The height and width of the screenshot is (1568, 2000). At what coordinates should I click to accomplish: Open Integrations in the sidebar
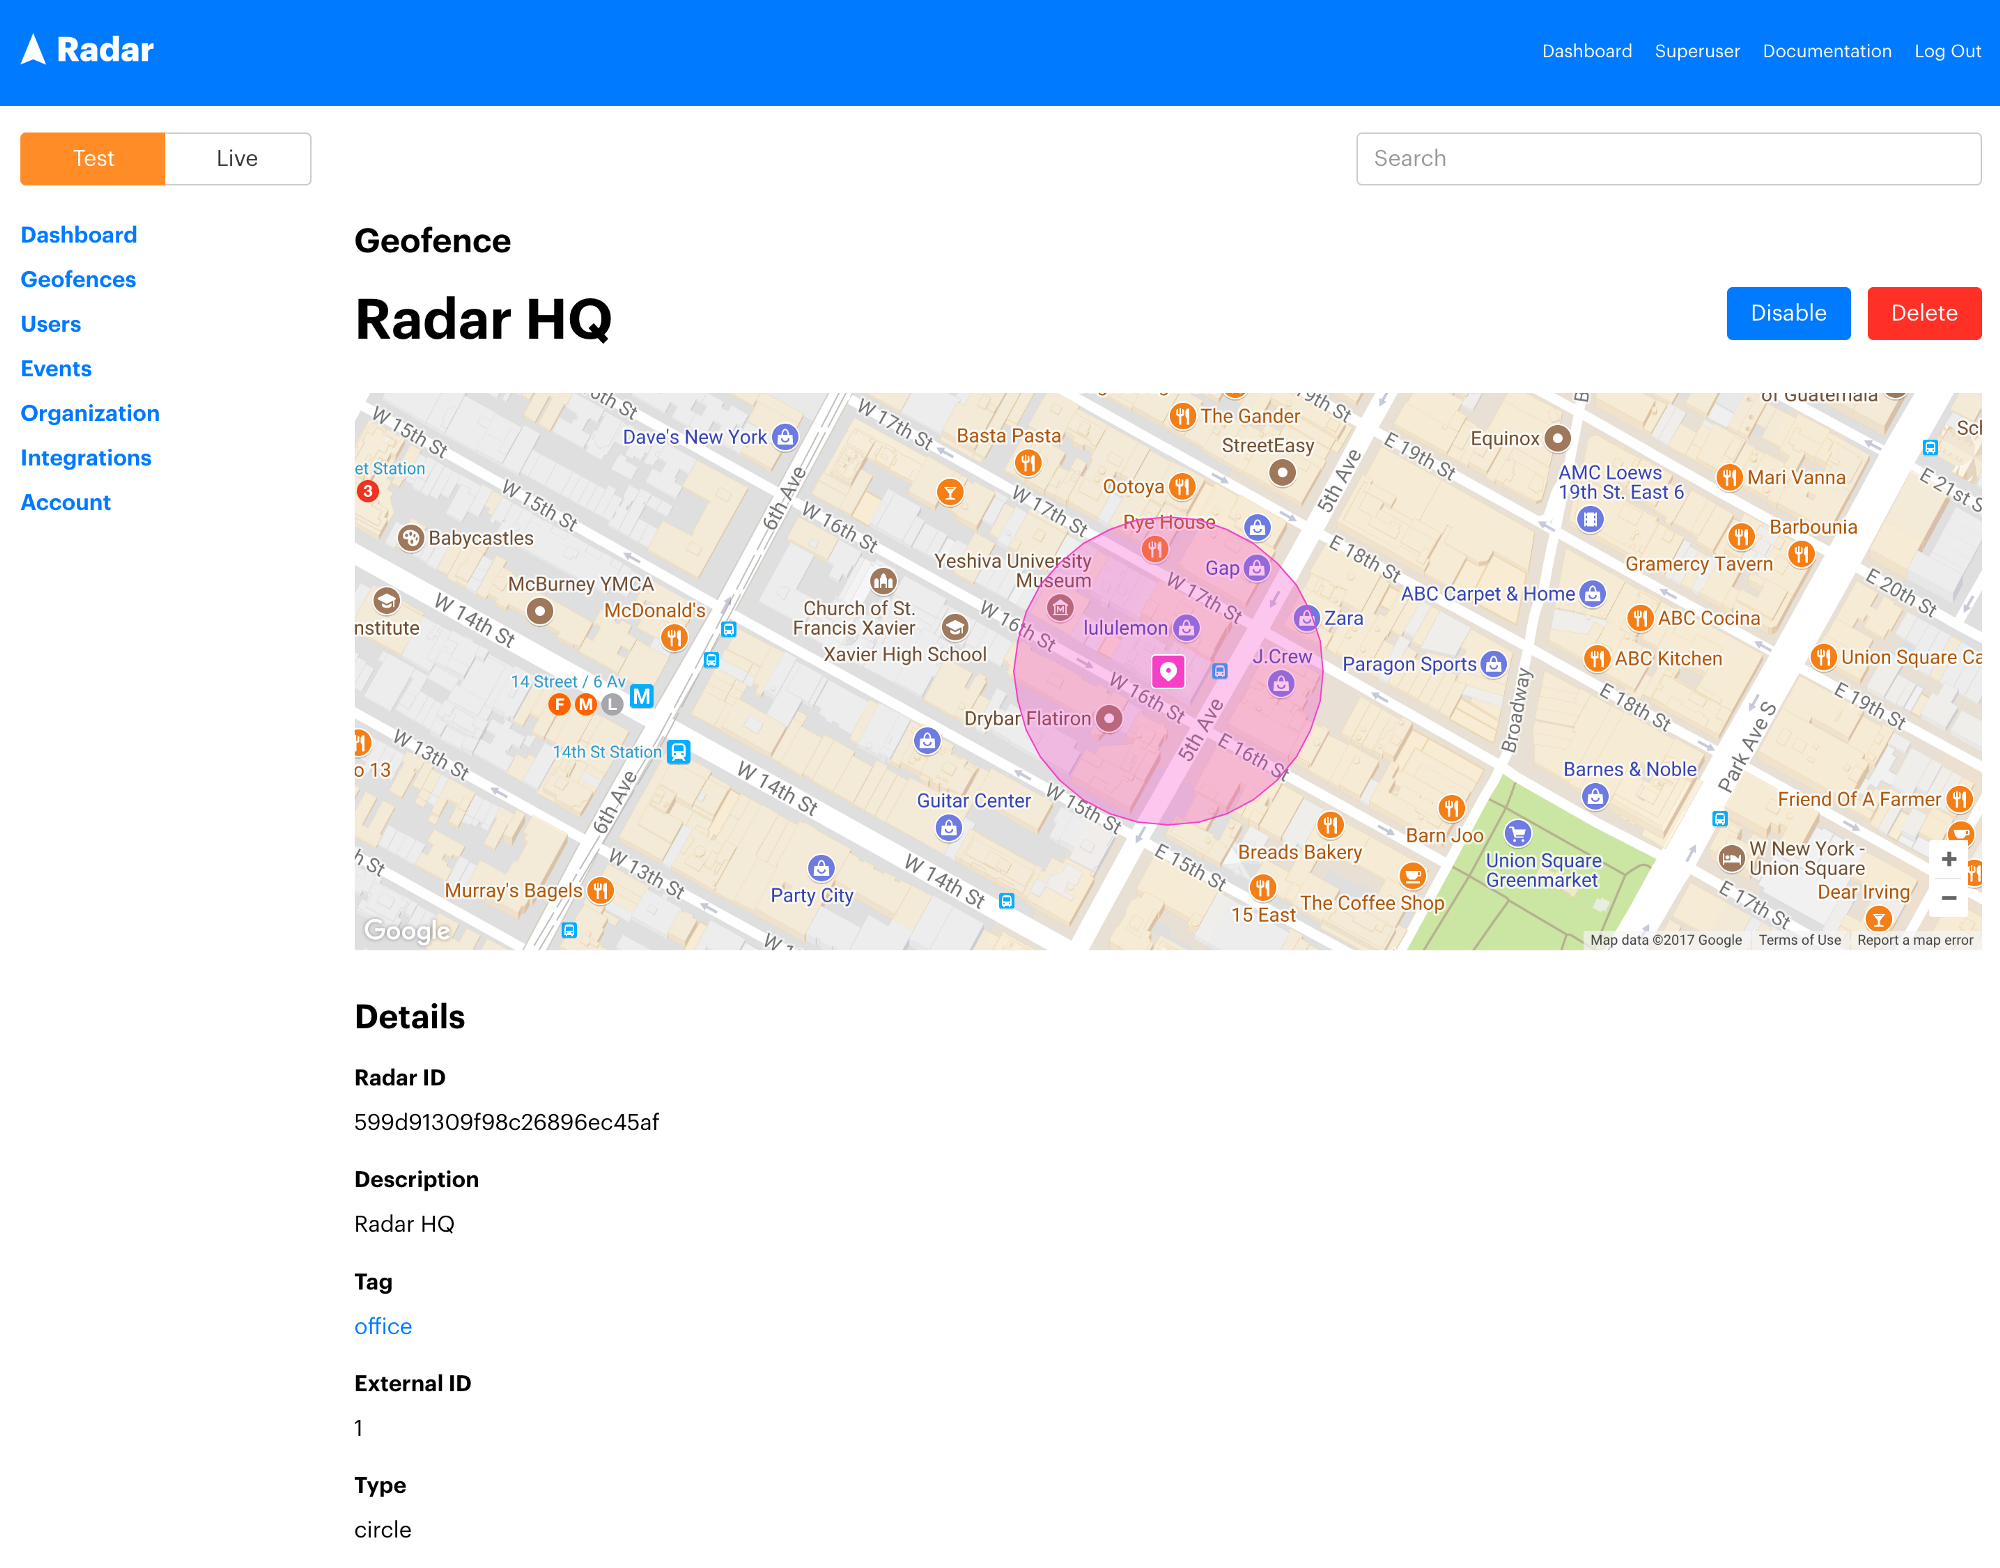86,458
